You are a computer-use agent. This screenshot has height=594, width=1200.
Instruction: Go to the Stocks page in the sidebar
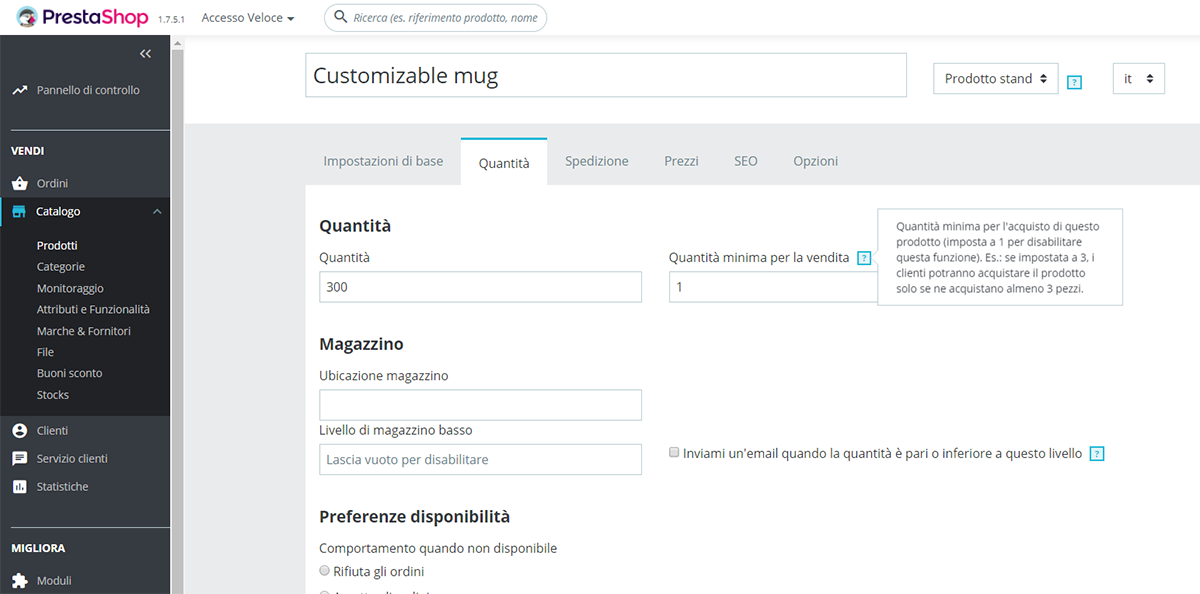52,394
